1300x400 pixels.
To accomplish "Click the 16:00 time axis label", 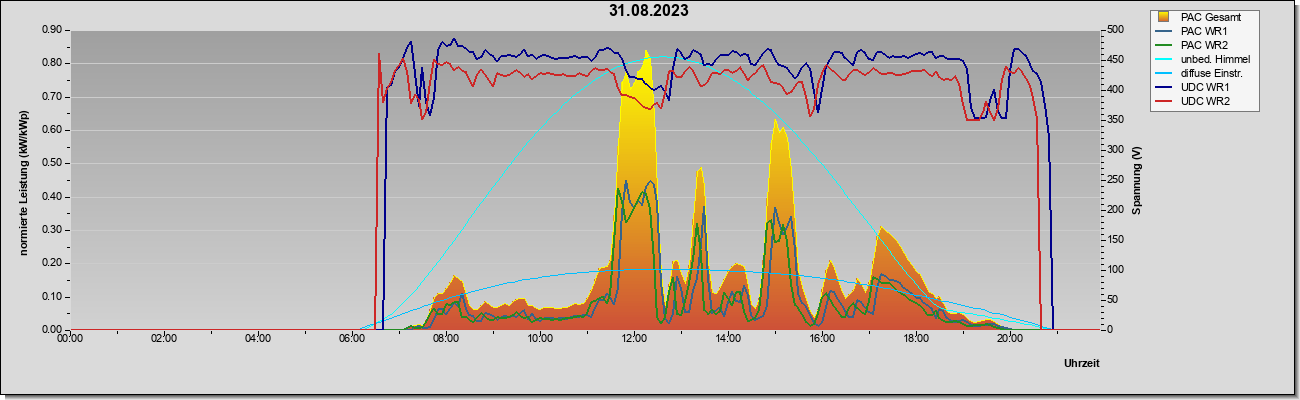I will pos(822,338).
